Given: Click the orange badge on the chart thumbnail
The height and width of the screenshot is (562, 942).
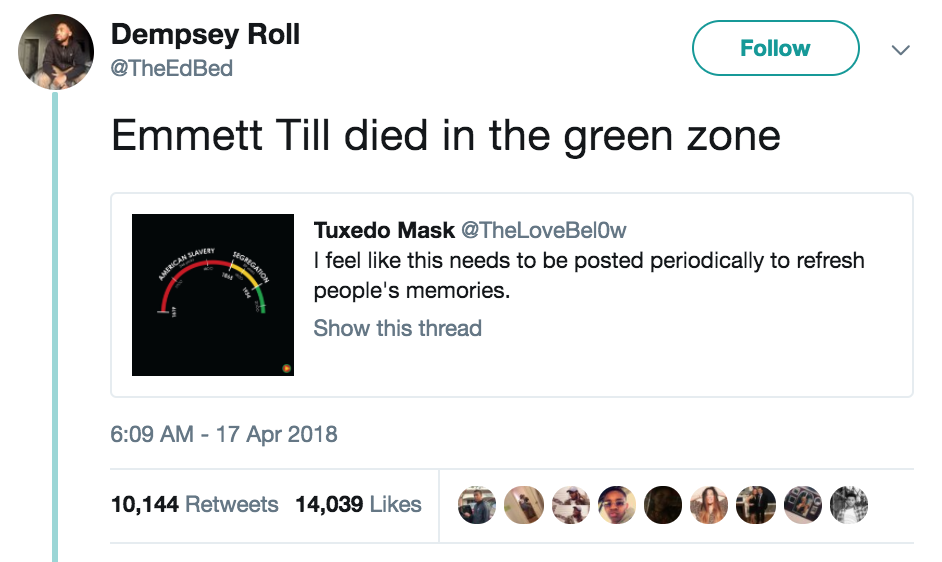Looking at the screenshot, I should coord(285,367).
